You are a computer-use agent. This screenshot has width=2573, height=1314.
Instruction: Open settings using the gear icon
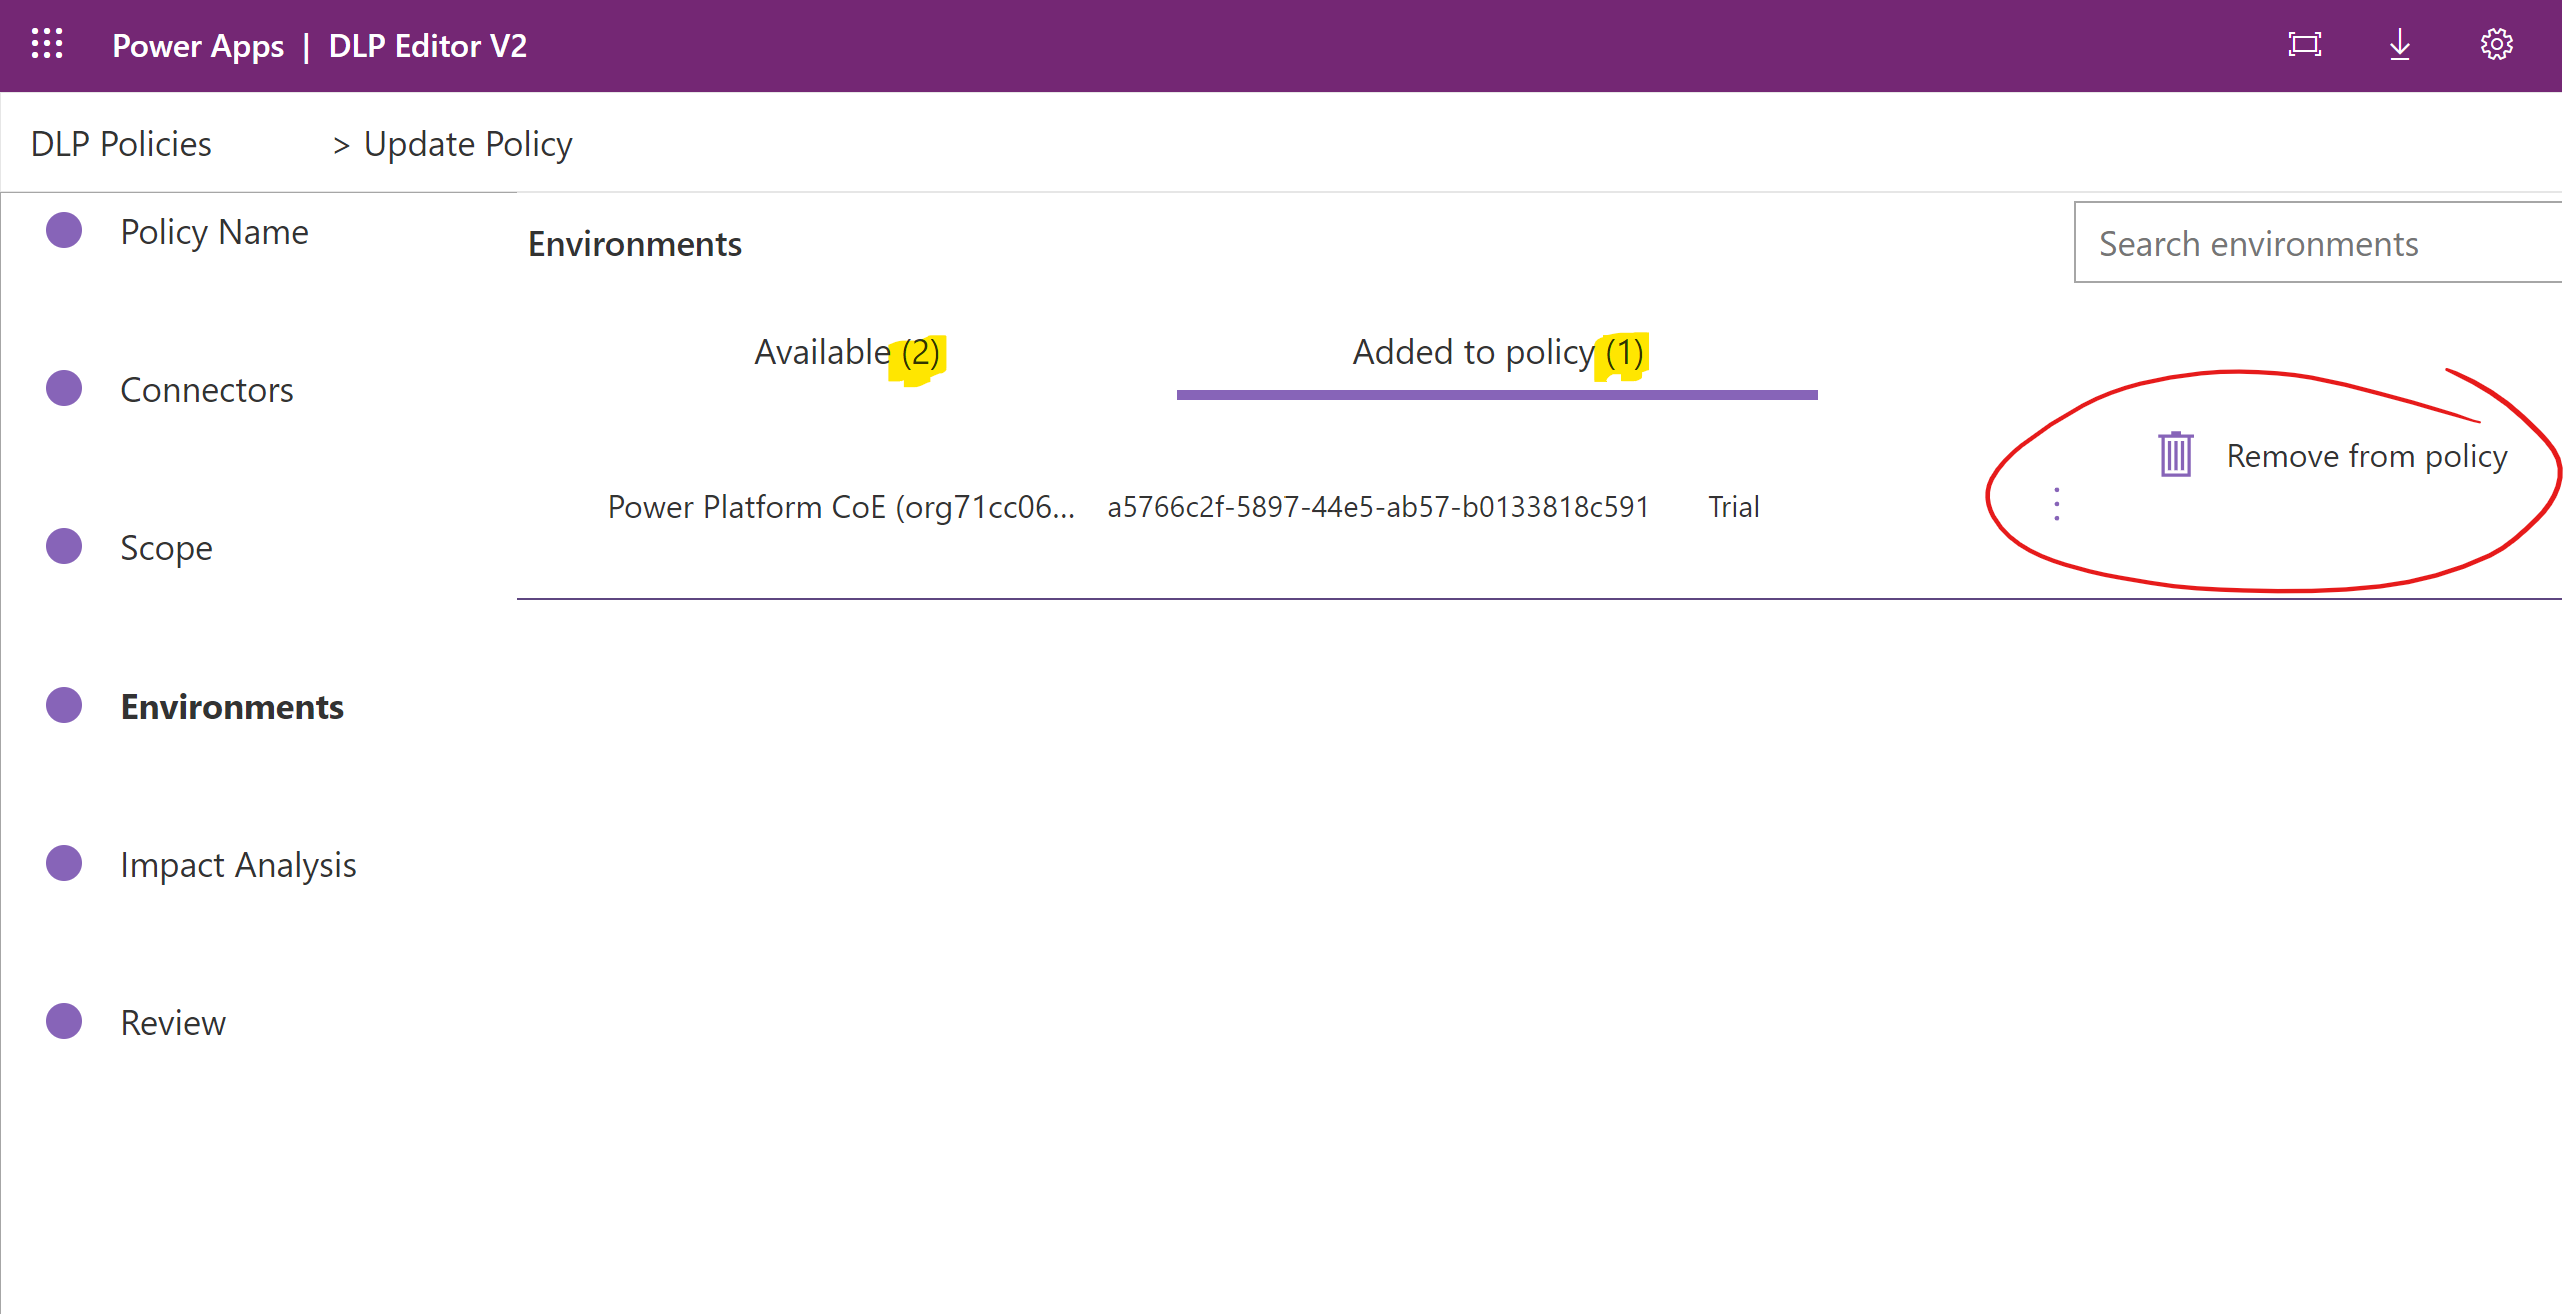click(x=2495, y=44)
